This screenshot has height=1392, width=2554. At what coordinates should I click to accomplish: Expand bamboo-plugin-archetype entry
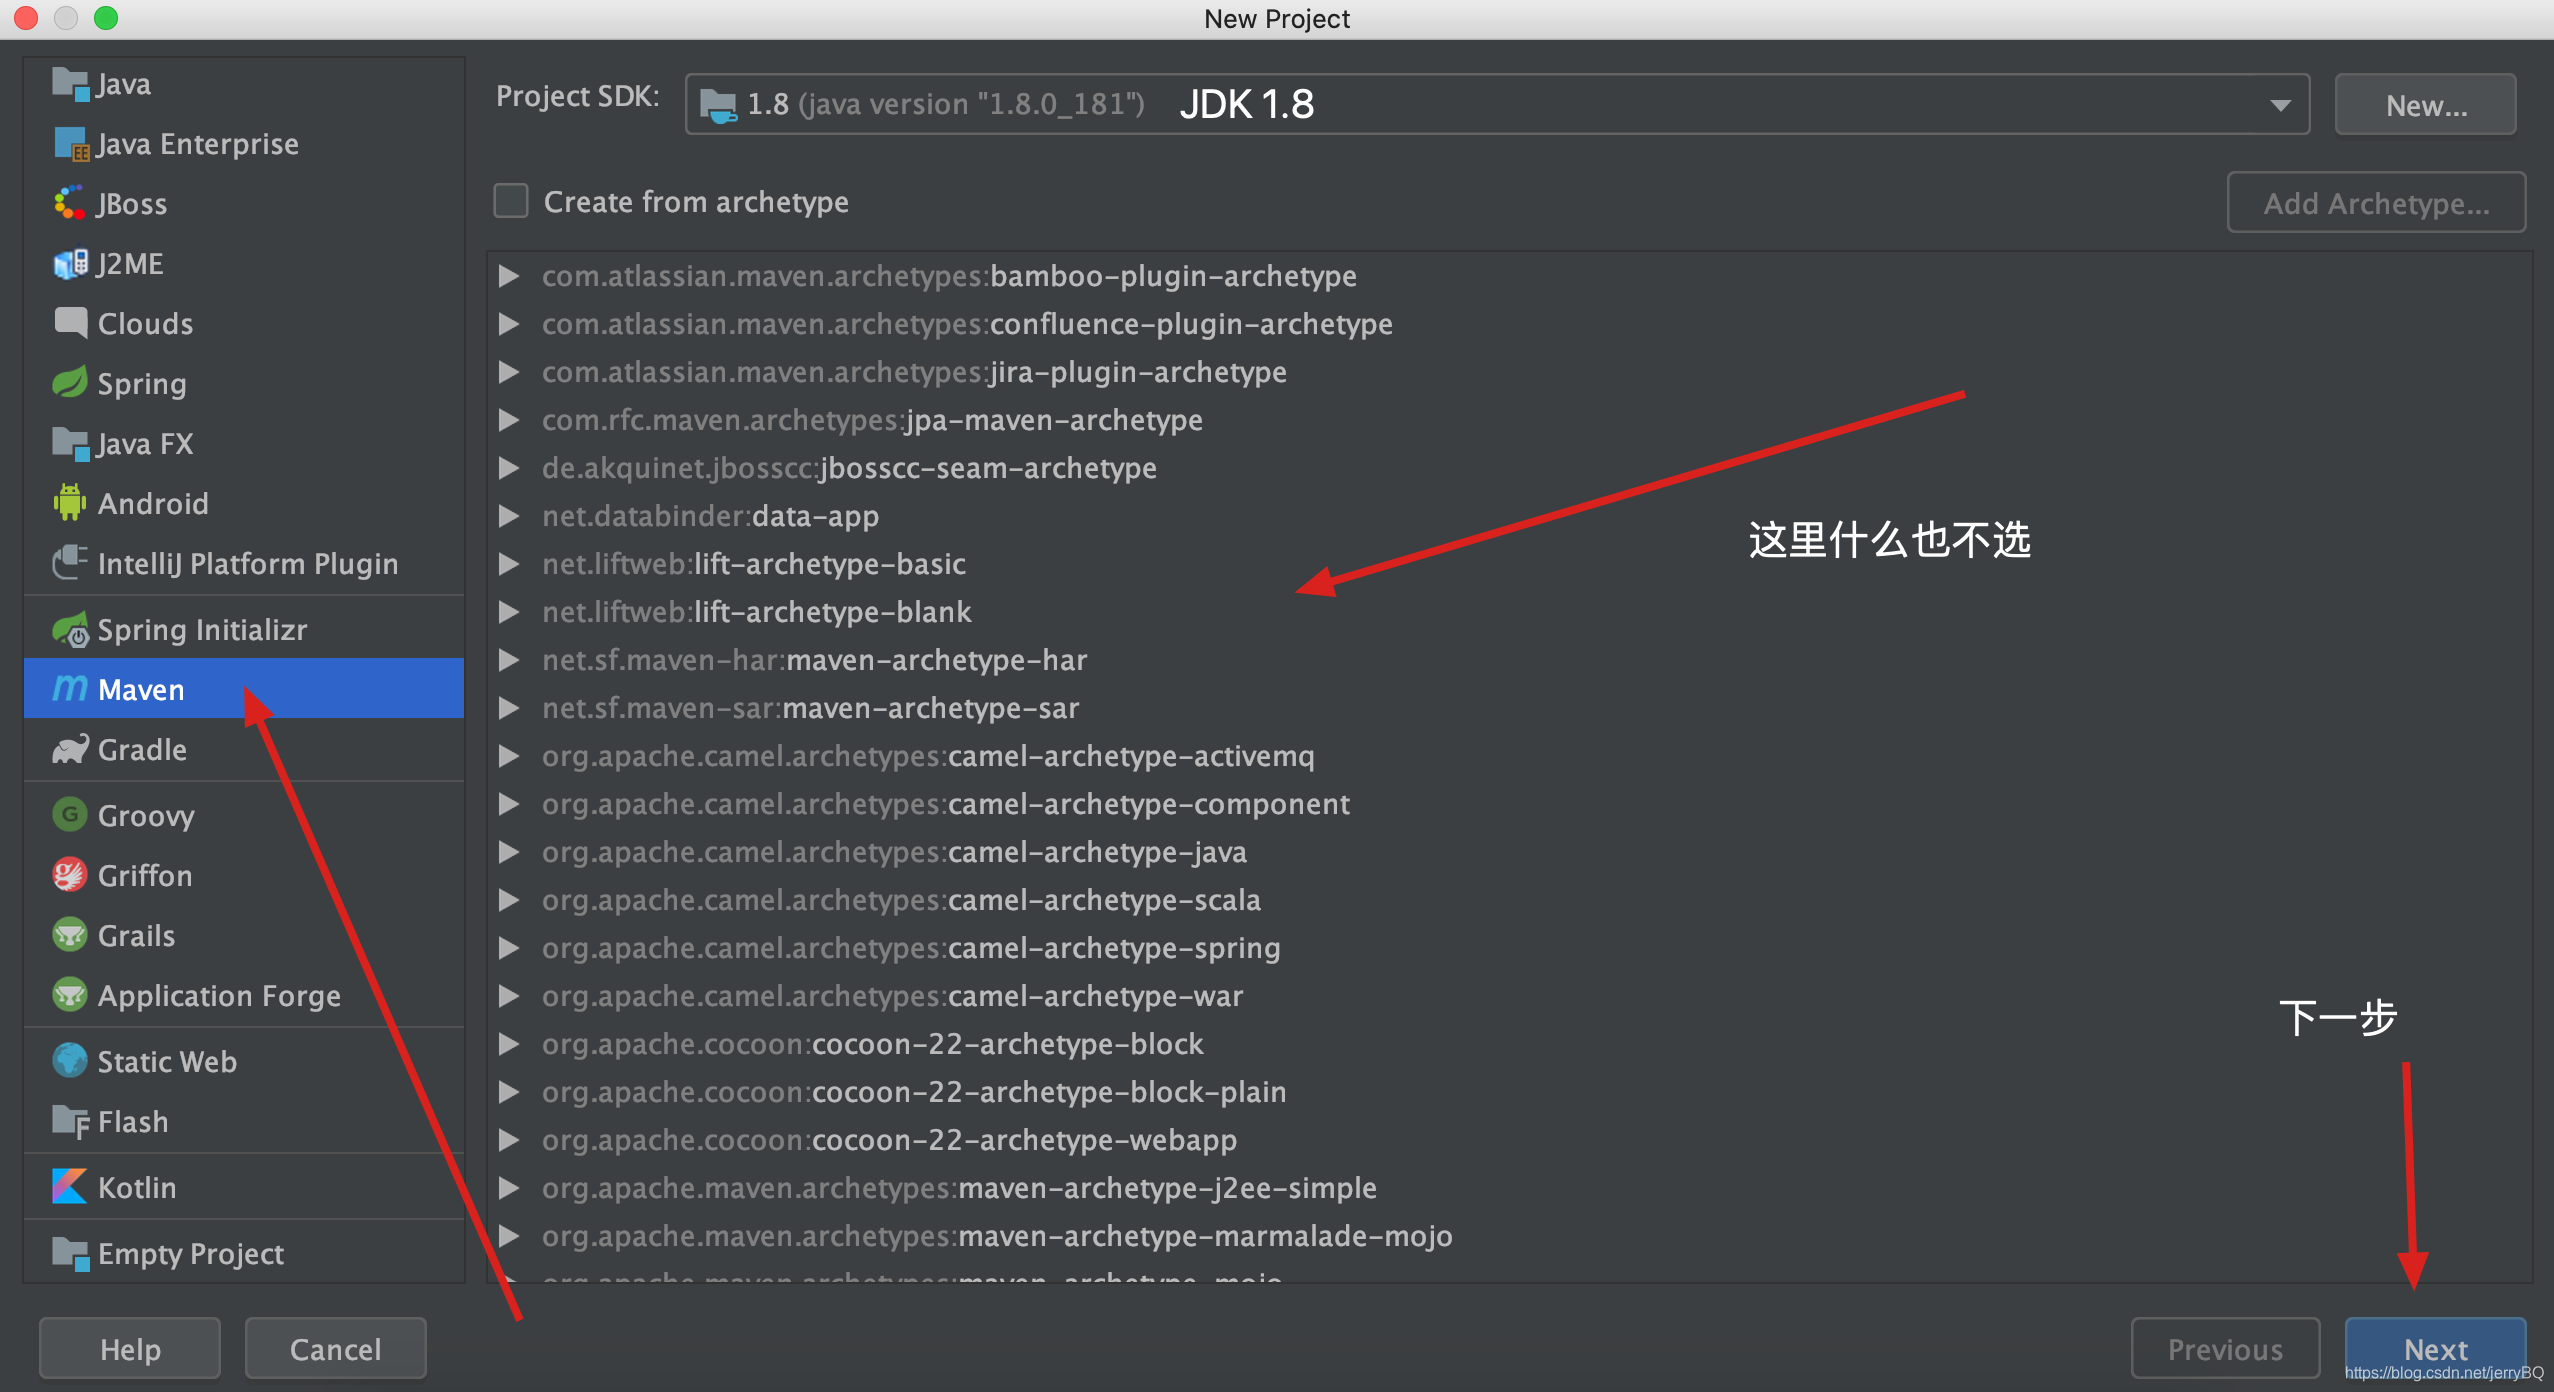pos(509,276)
